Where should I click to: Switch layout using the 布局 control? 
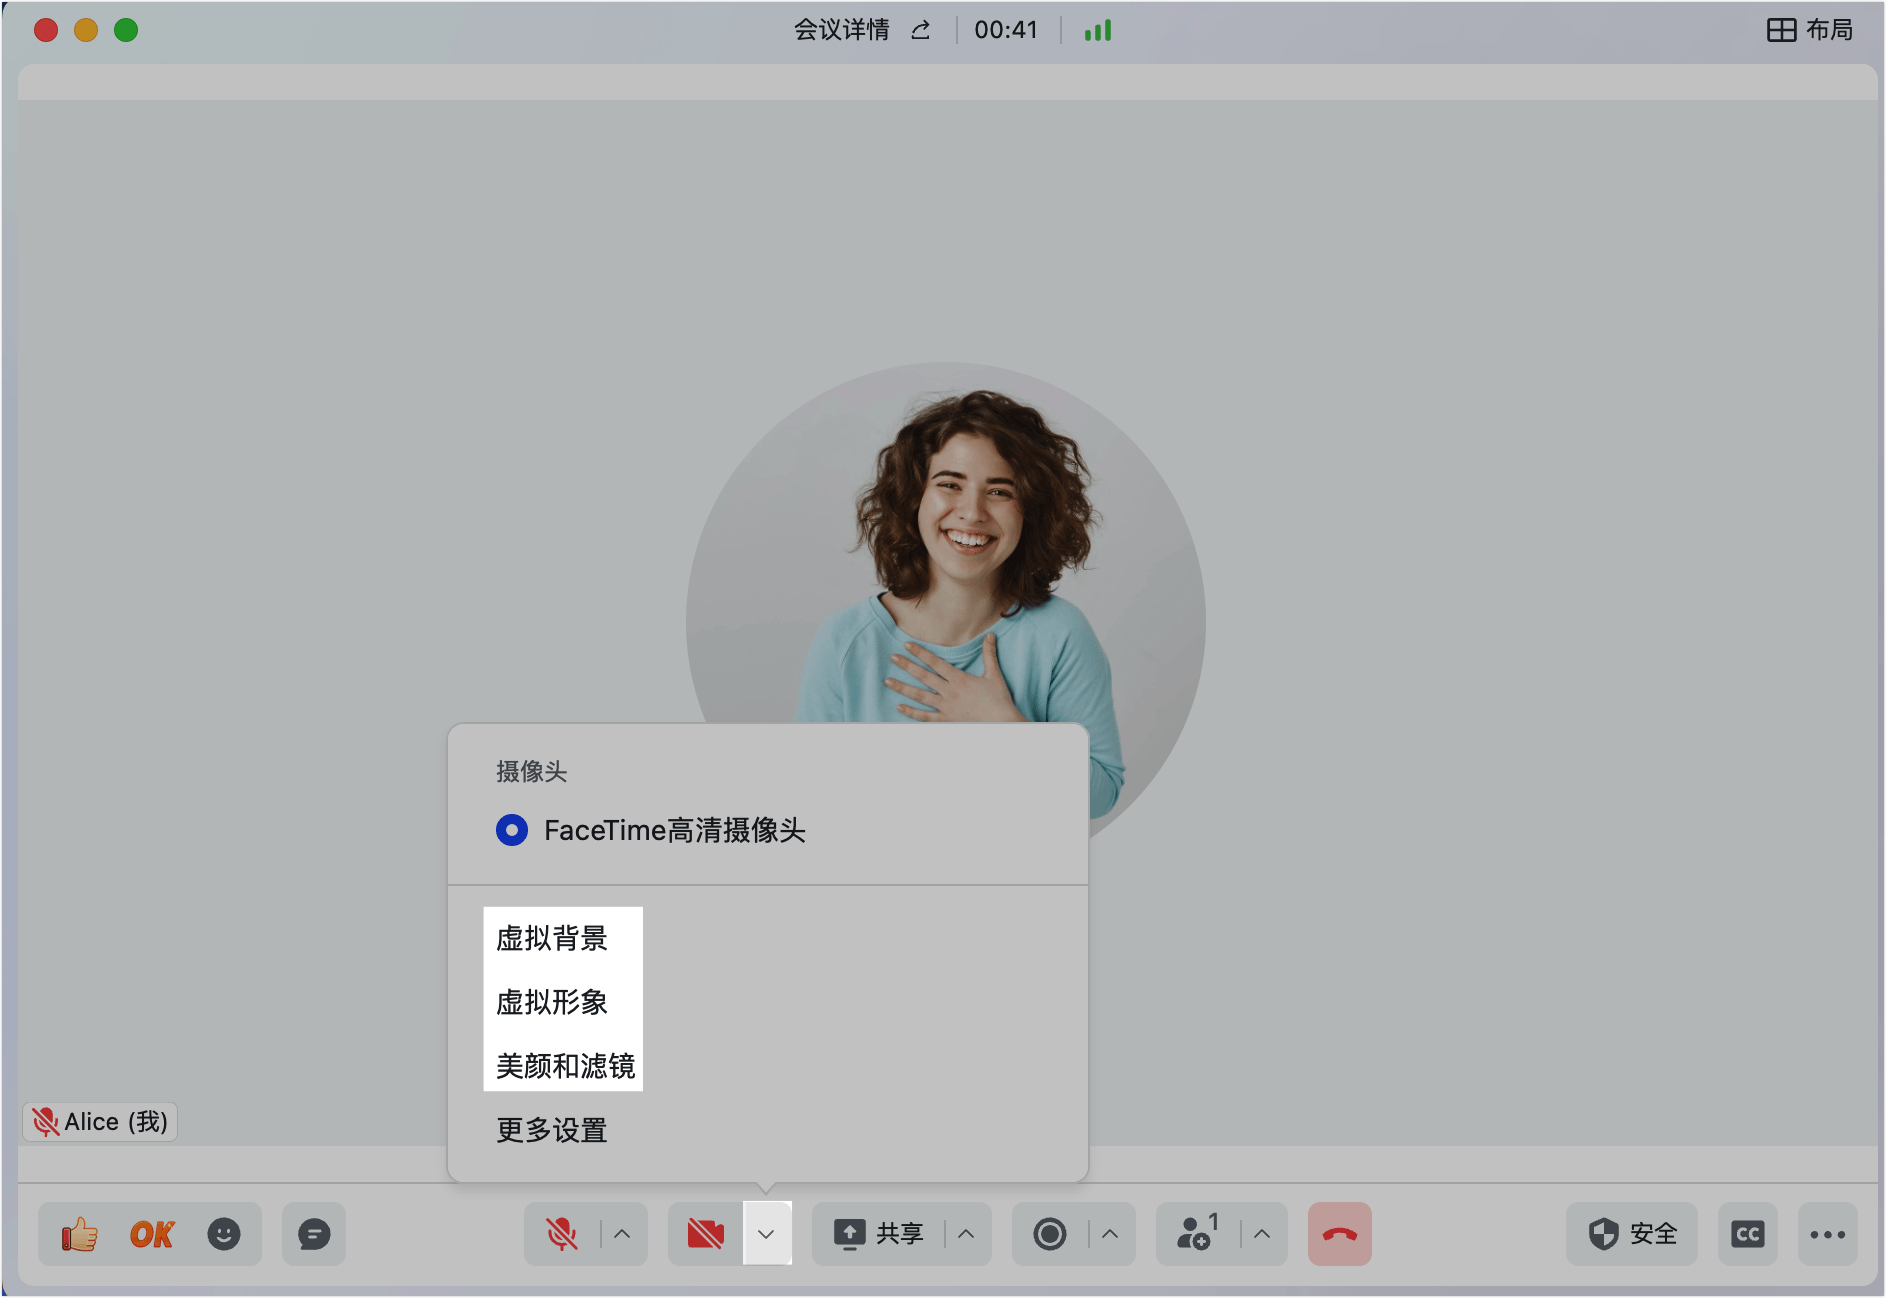point(1811,29)
